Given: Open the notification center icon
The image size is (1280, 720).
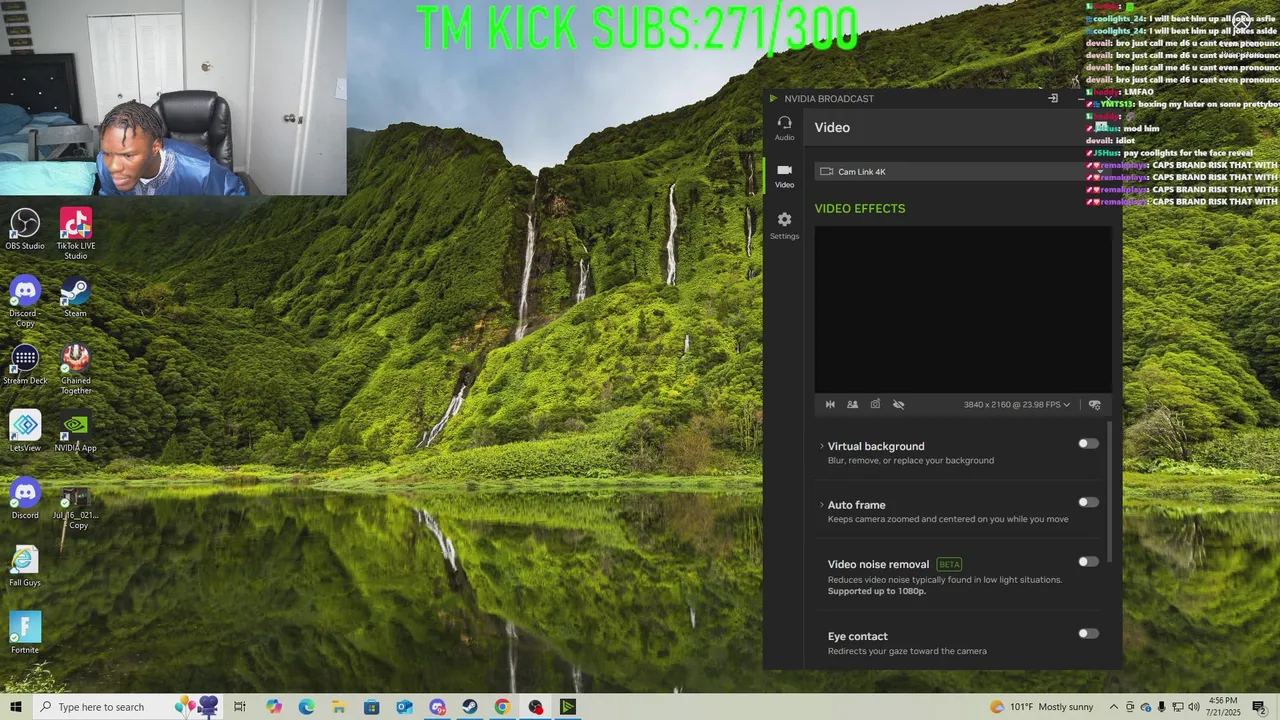Looking at the screenshot, I should click(x=1259, y=707).
